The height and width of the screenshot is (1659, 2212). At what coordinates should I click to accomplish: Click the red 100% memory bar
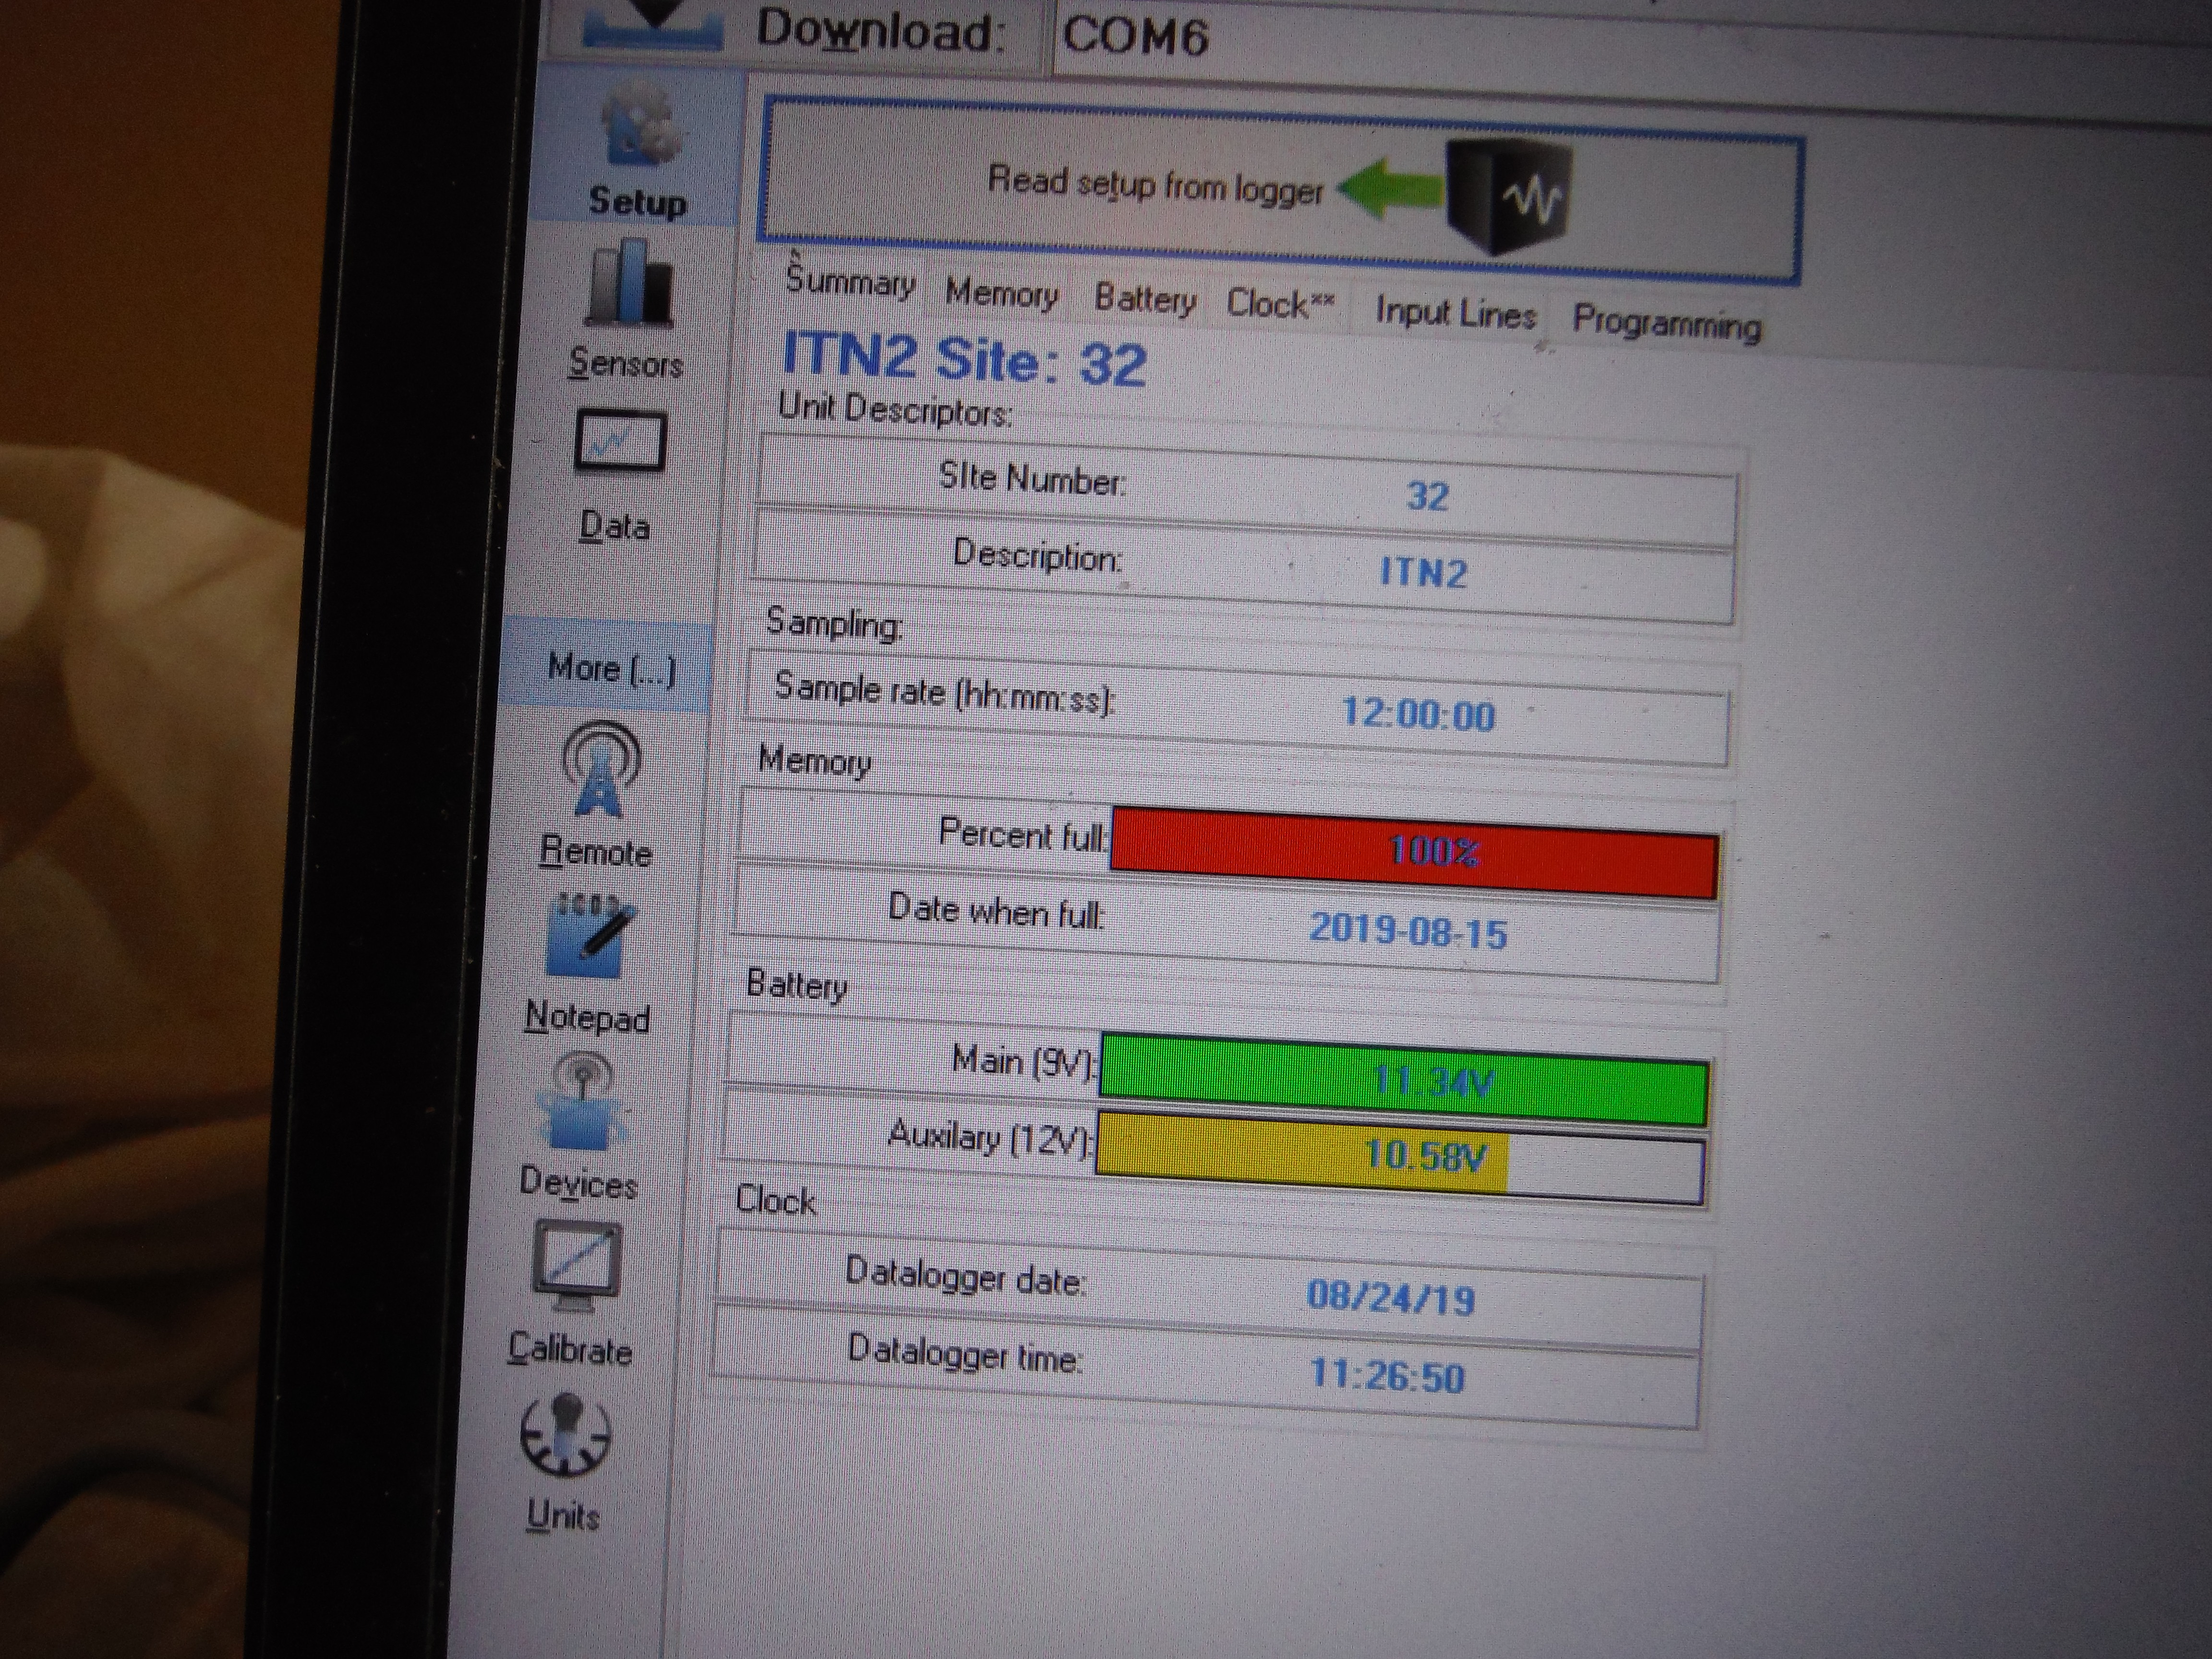[x=1414, y=852]
